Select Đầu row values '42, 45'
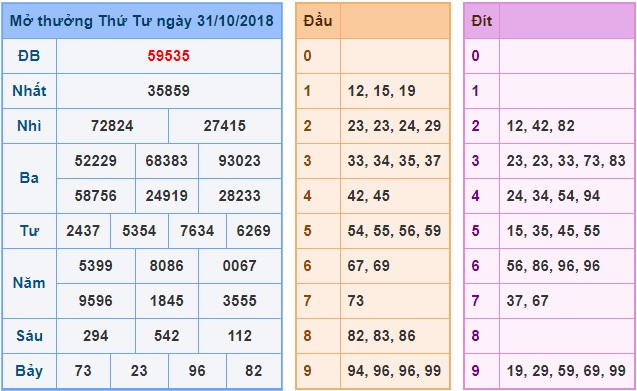 [368, 196]
